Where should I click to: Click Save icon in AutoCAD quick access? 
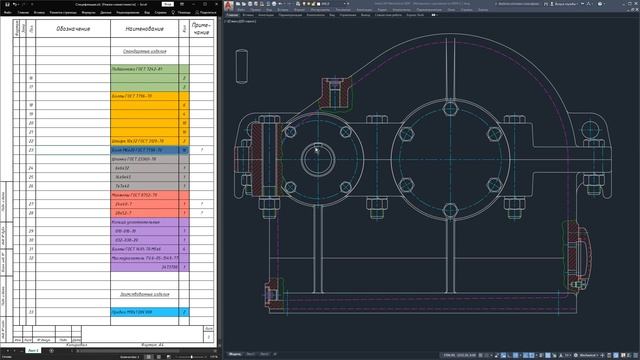pos(250,4)
